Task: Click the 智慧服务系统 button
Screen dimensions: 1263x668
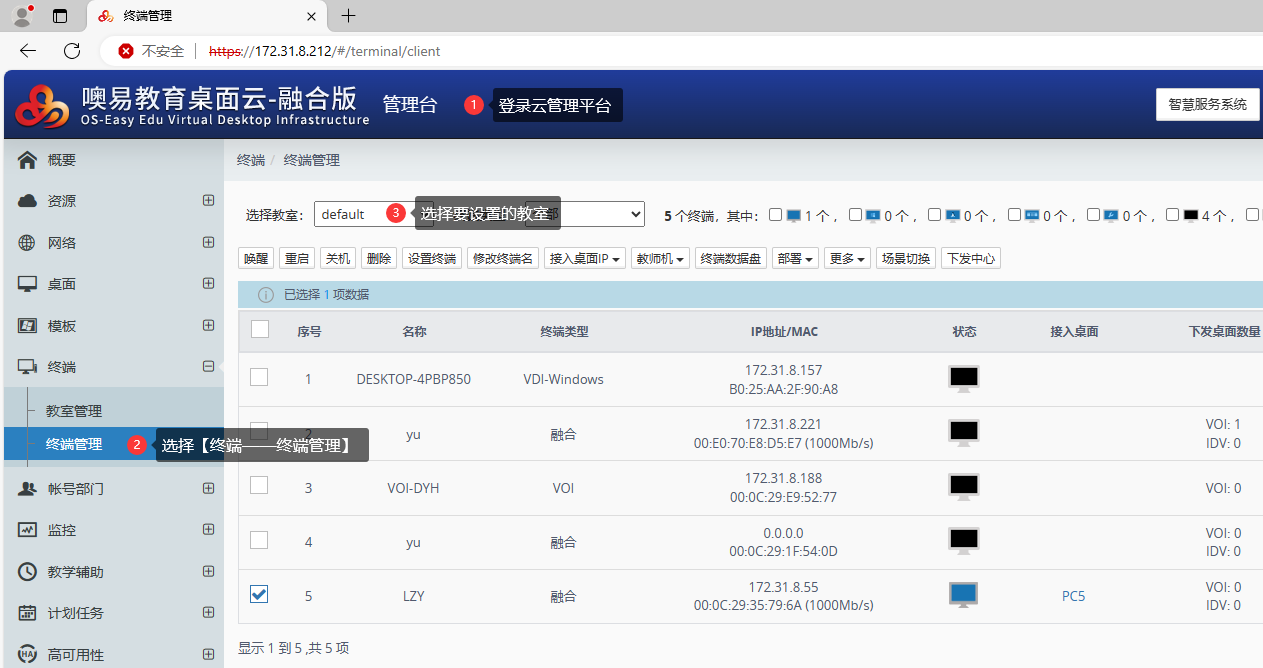Action: 1207,104
